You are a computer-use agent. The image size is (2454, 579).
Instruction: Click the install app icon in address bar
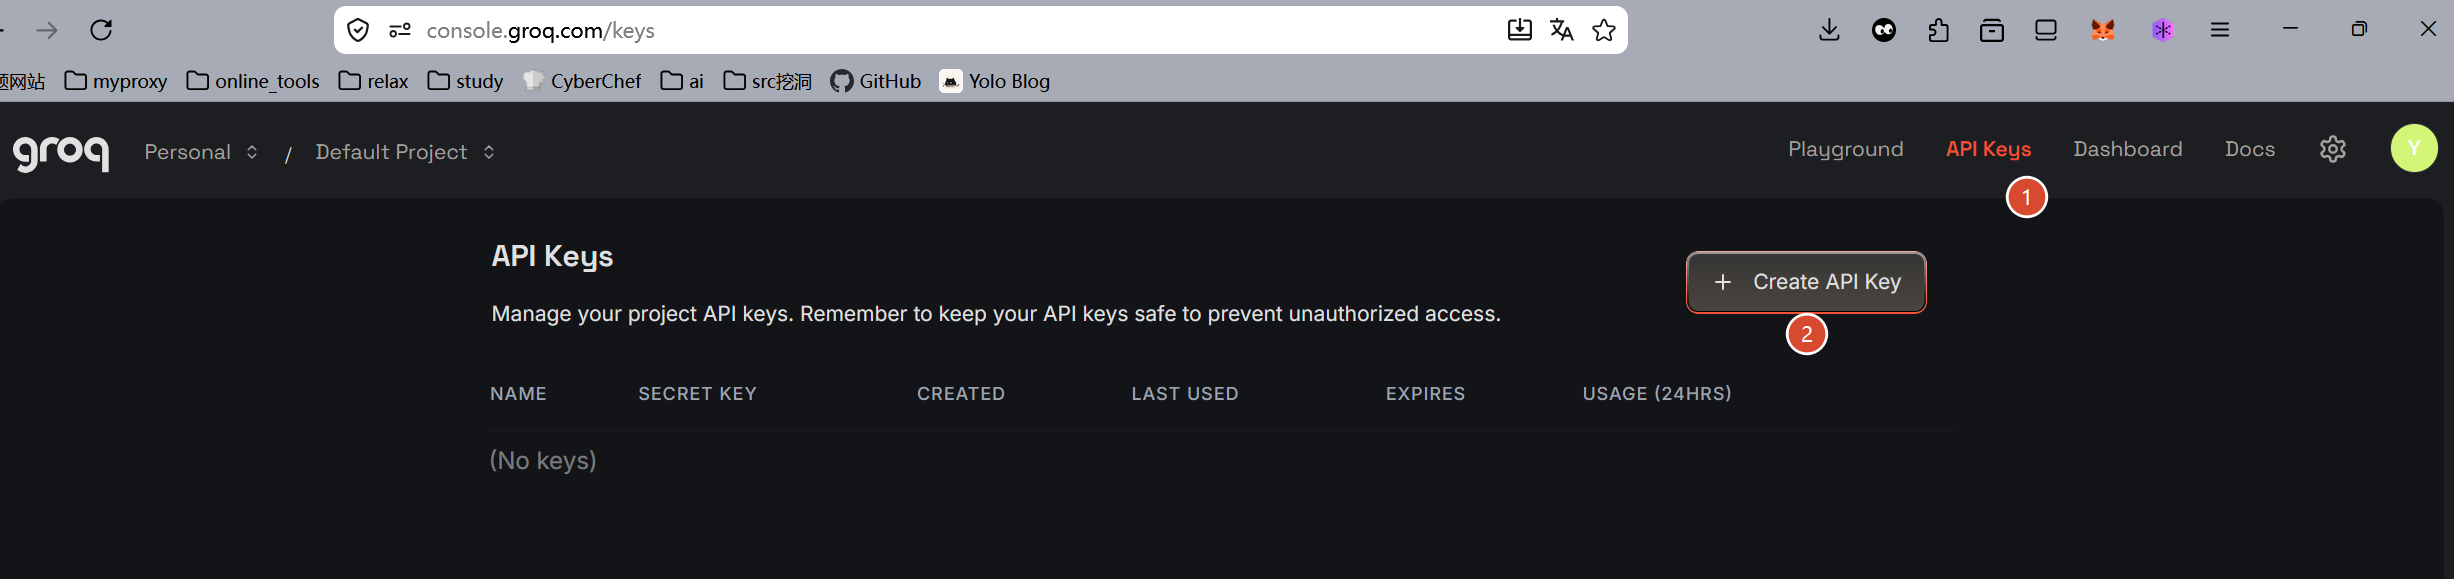pos(1519,30)
